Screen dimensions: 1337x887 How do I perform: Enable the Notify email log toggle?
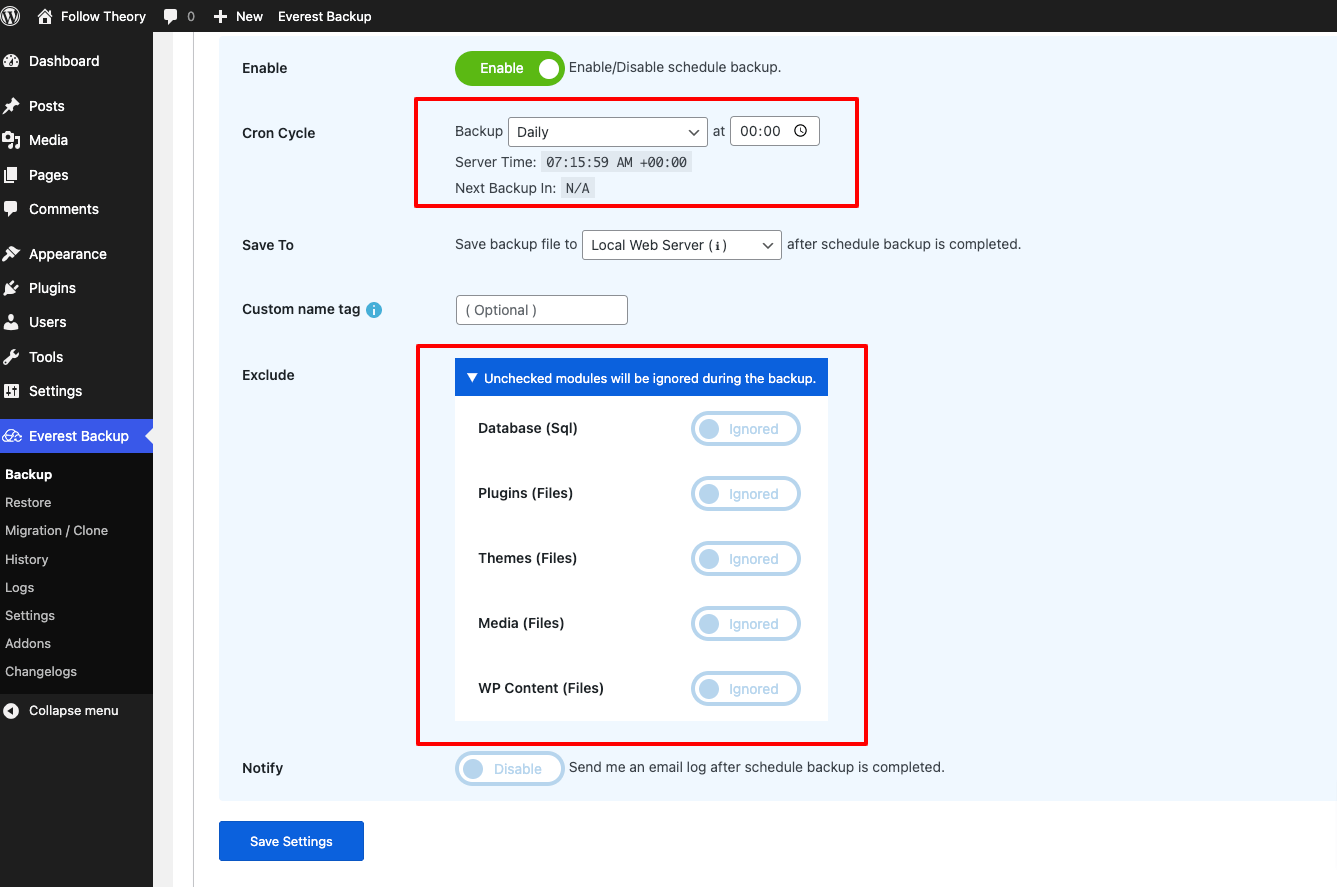(x=509, y=769)
